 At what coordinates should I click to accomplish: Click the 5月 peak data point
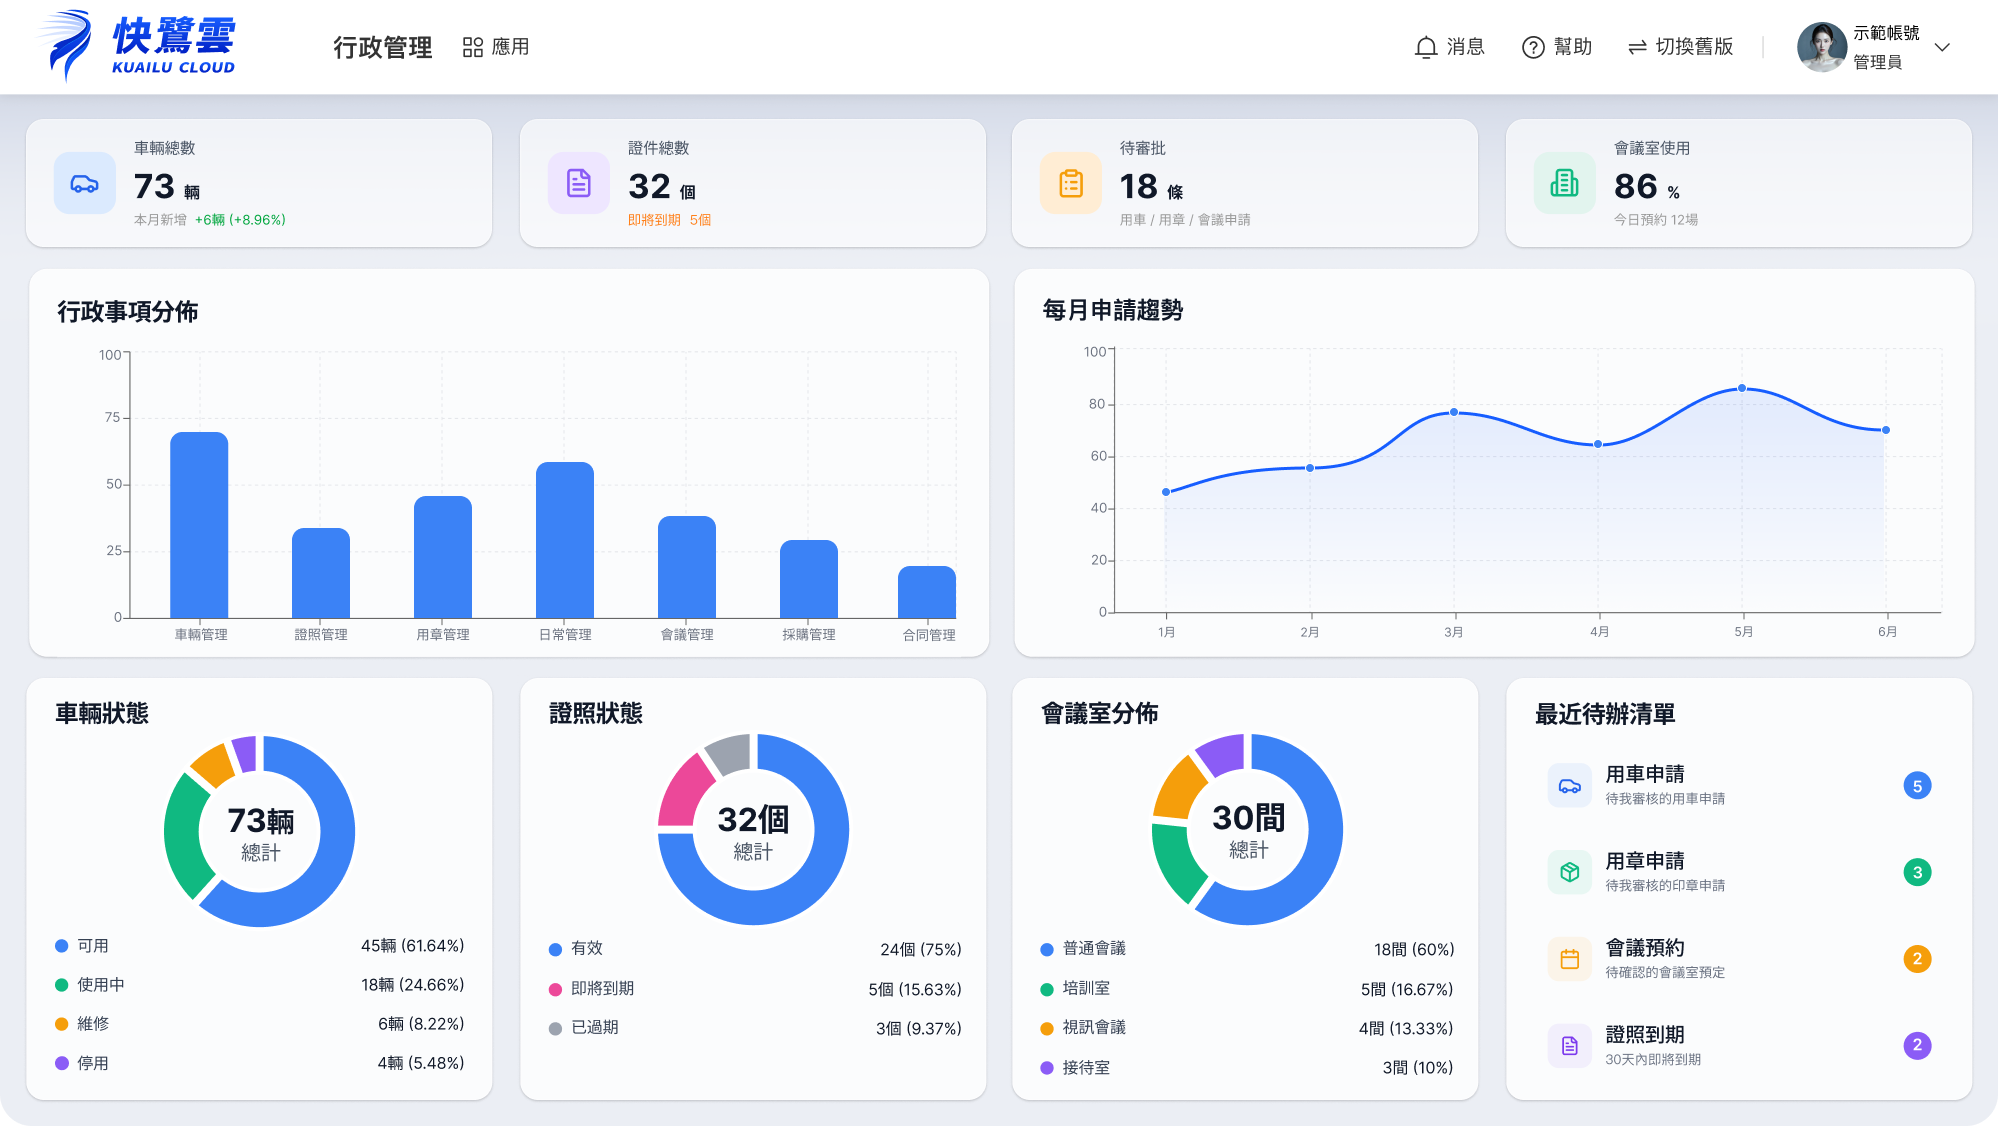click(1742, 388)
